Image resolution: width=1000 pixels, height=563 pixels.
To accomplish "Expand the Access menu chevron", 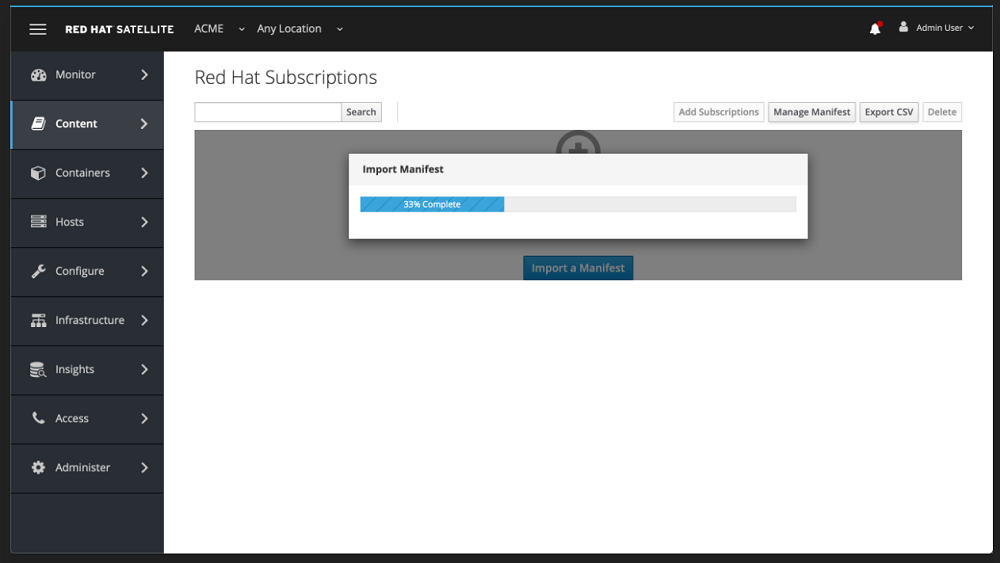I will 144,419.
